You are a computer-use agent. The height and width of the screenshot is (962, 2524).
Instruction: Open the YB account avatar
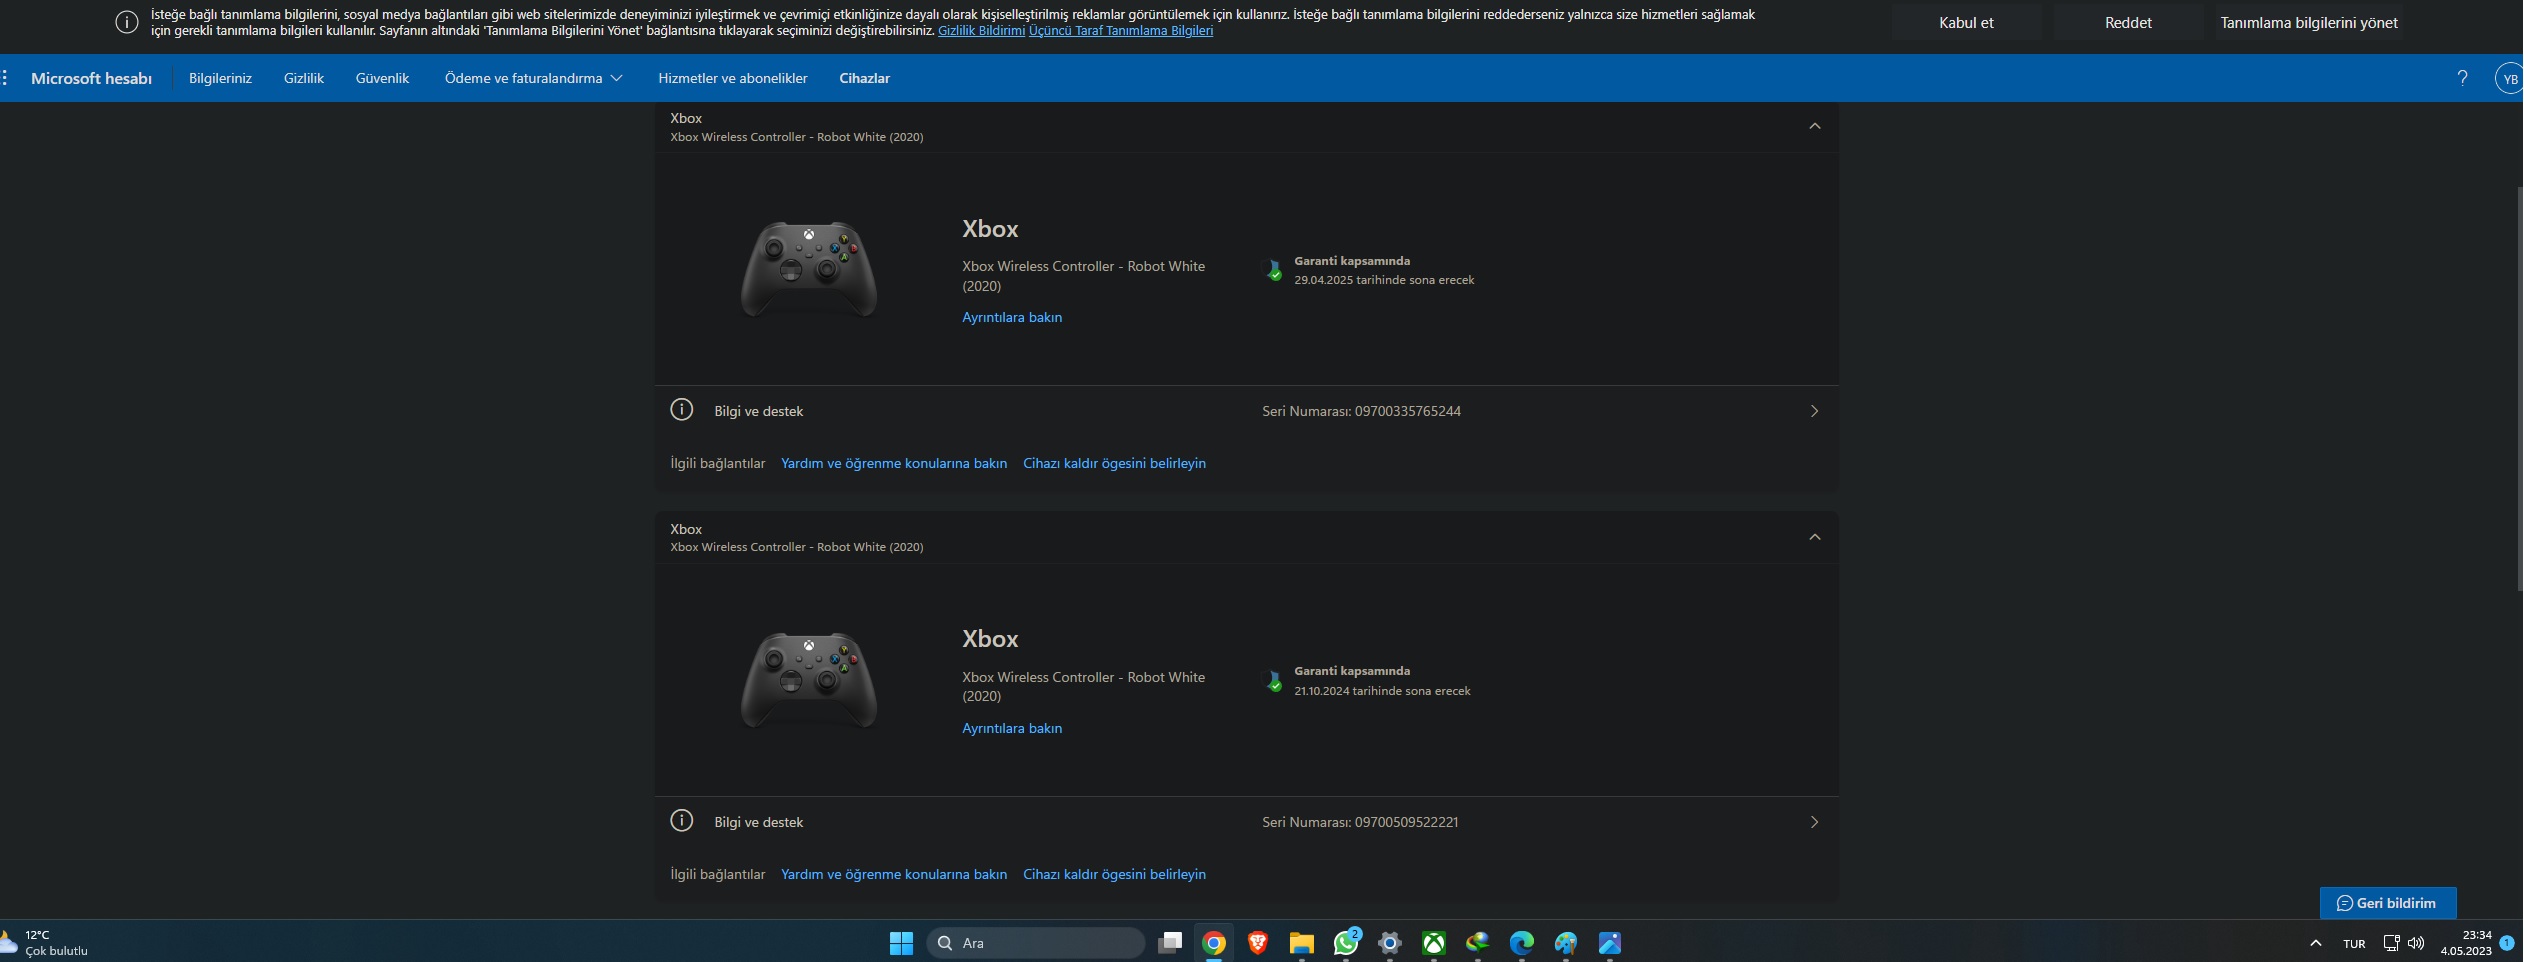tap(2510, 78)
